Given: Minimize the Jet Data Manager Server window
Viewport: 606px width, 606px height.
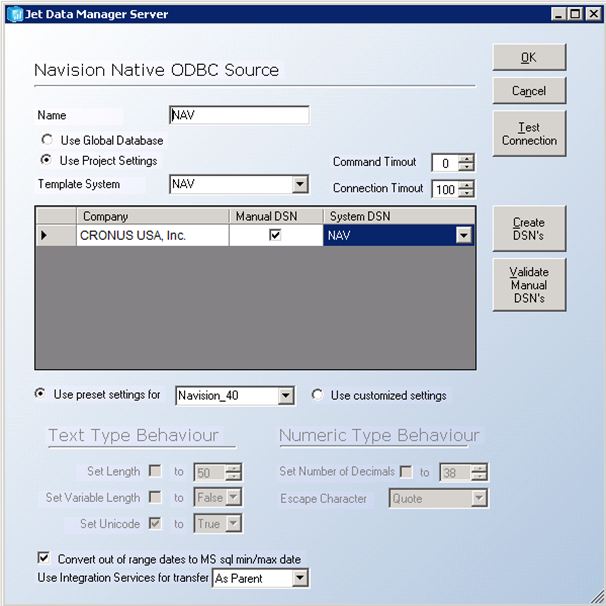Looking at the screenshot, I should click(558, 15).
